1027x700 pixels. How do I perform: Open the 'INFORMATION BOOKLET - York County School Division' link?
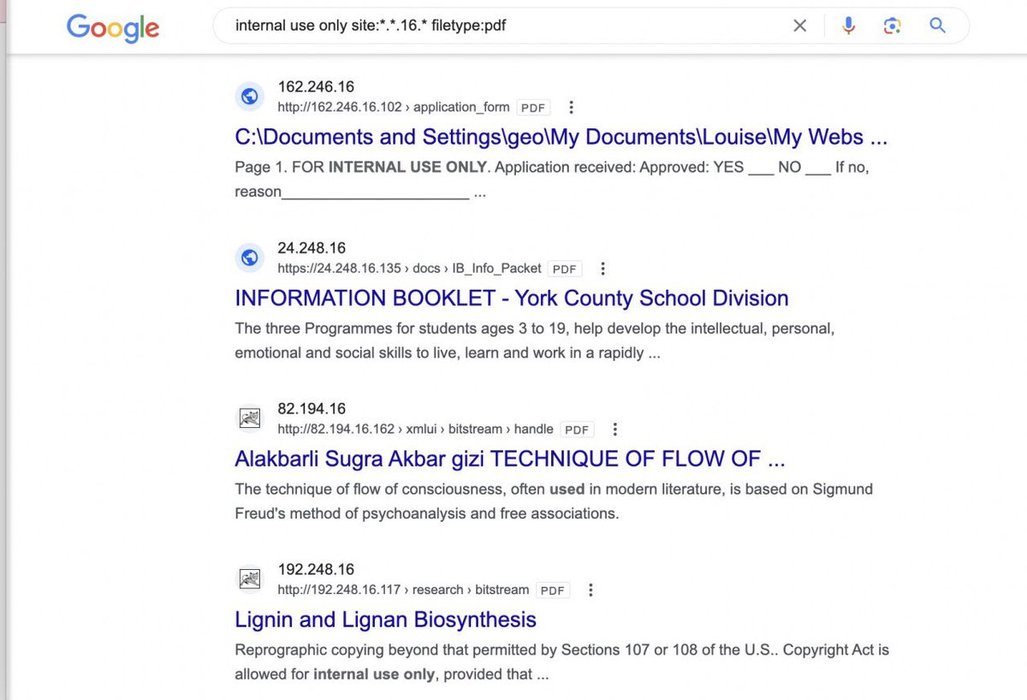coord(512,298)
